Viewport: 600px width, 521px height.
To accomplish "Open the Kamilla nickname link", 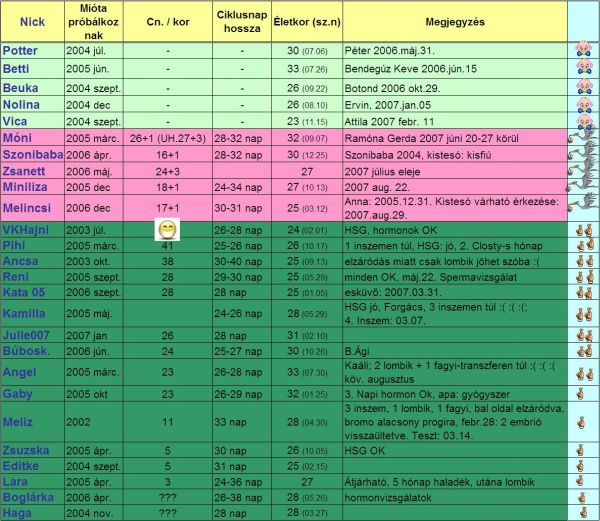I will 24,313.
